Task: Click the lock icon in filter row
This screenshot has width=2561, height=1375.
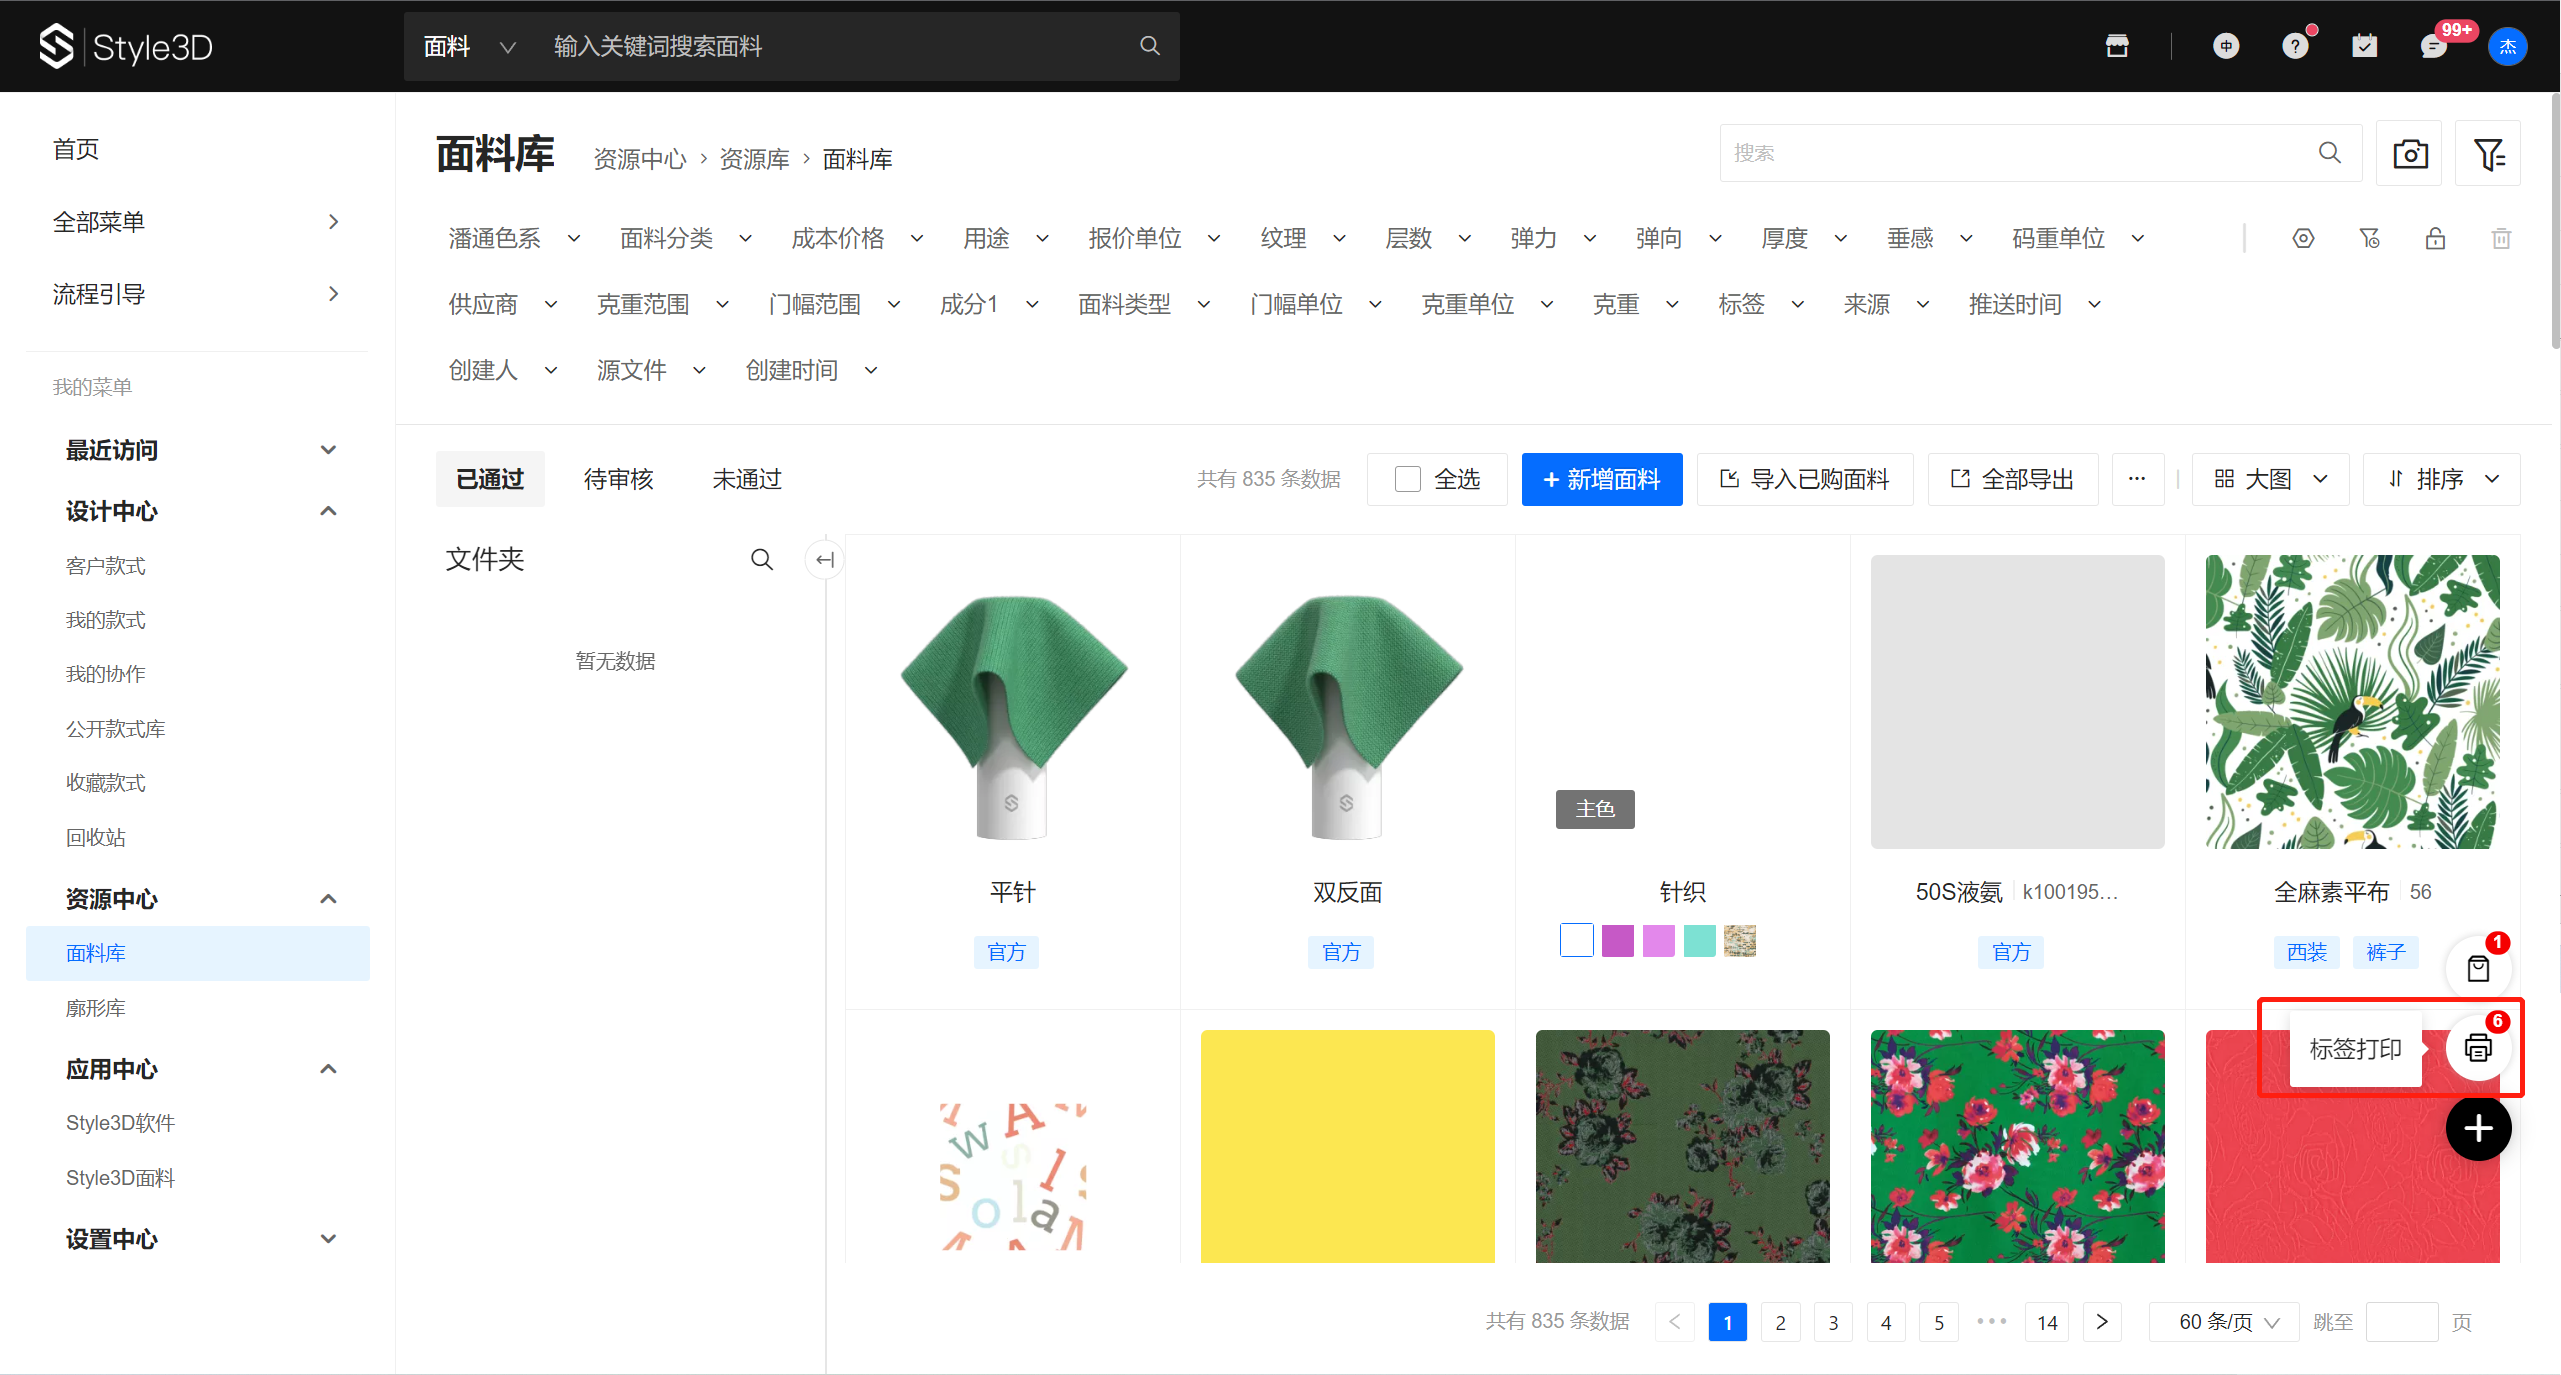Action: pos(2435,239)
